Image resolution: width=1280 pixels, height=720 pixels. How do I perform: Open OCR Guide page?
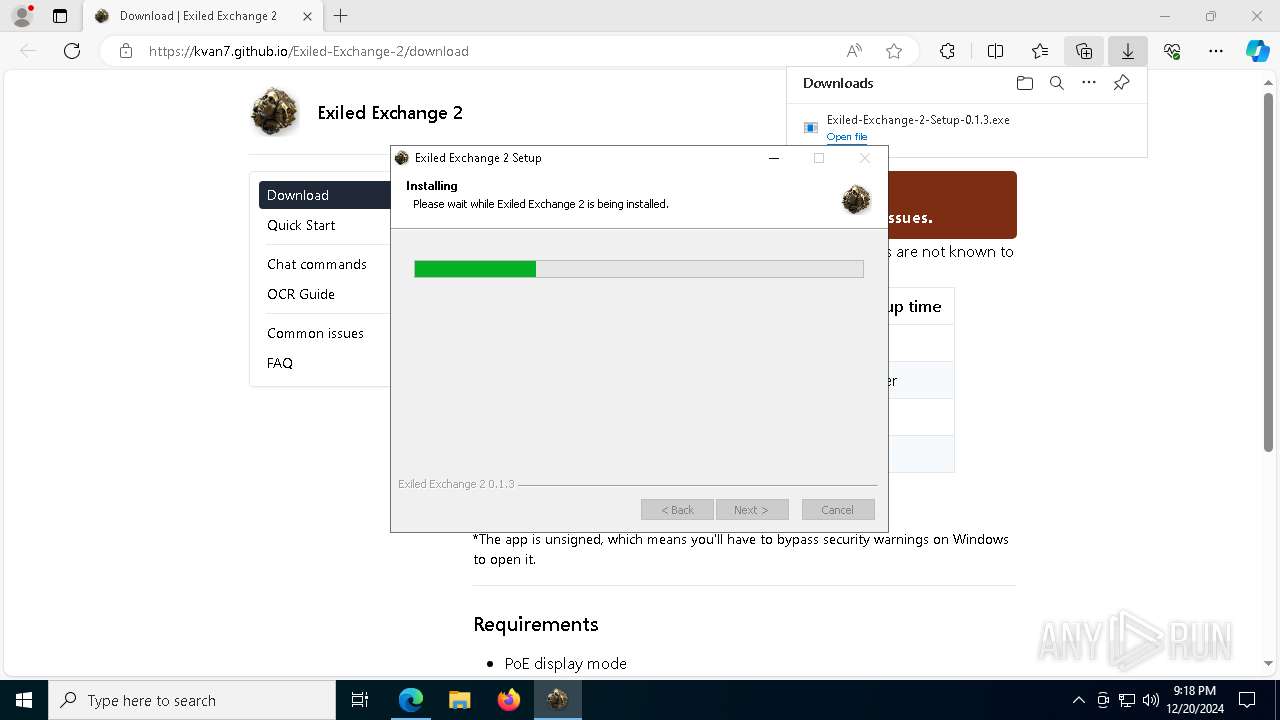click(x=301, y=294)
